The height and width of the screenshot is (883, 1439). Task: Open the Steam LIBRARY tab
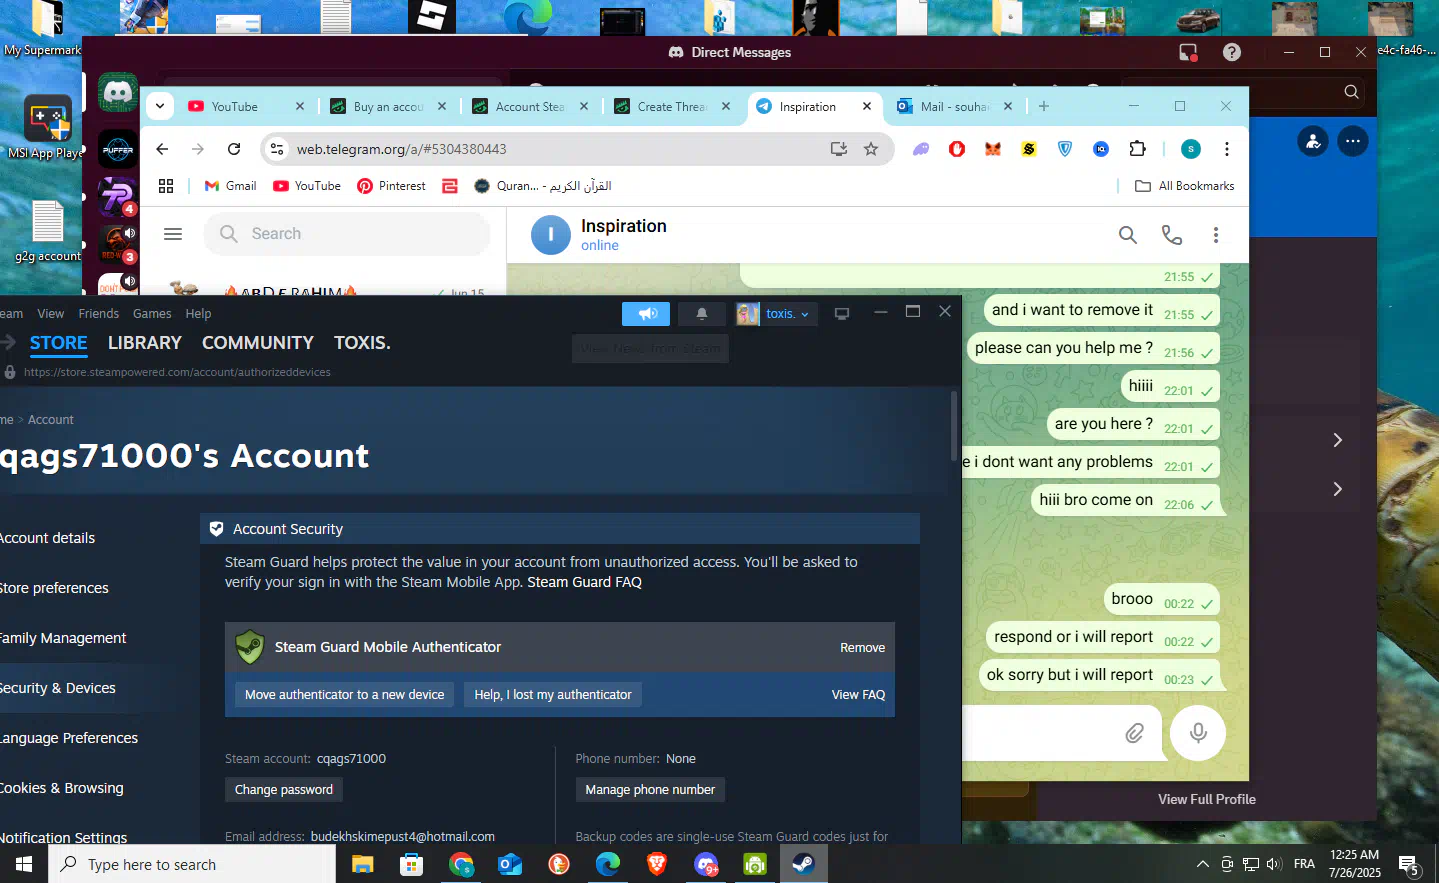145,343
